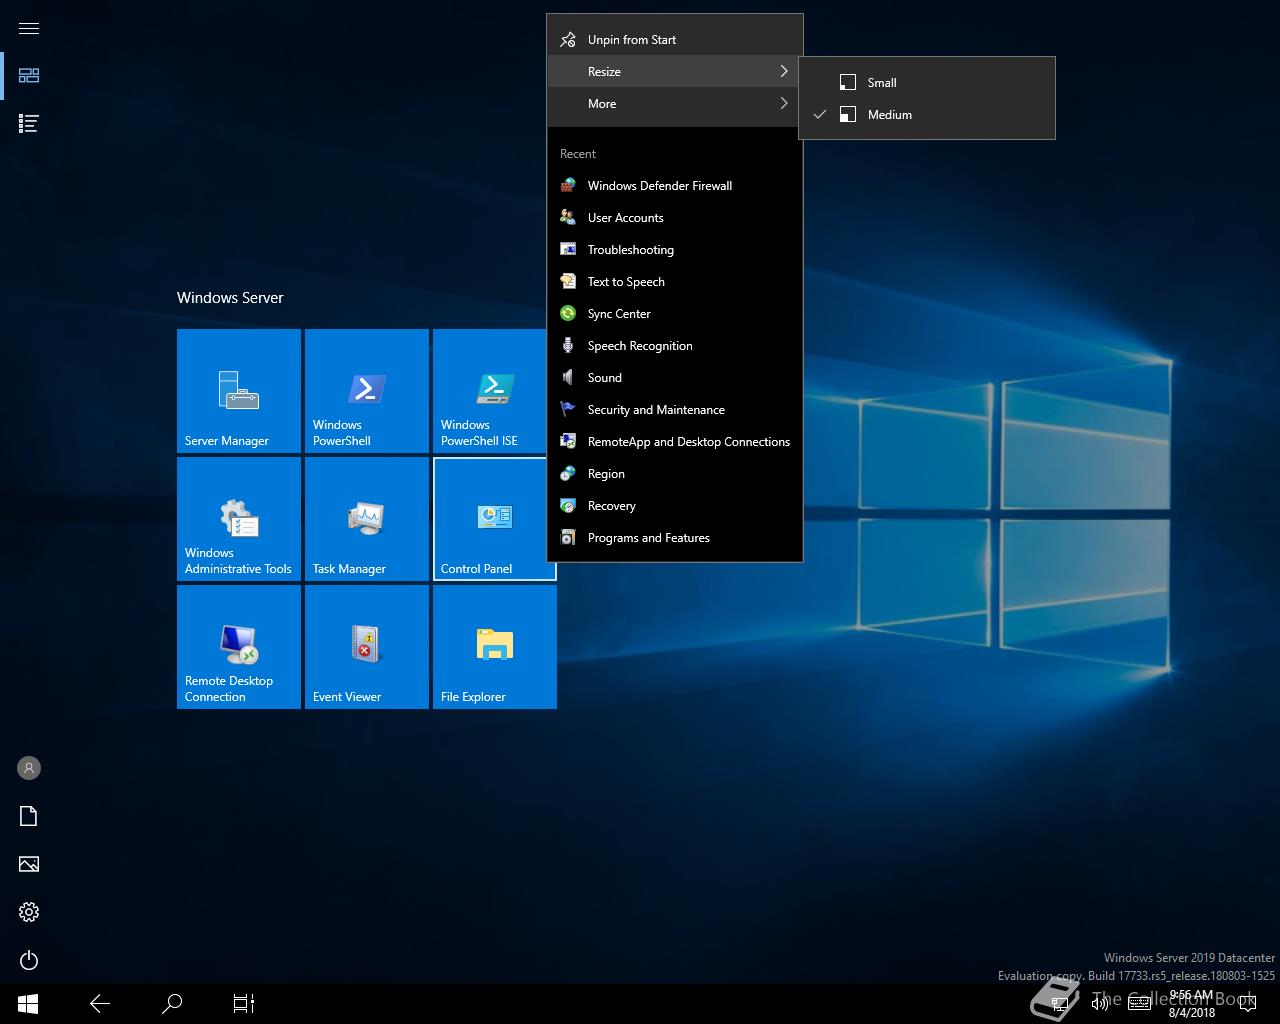Viewport: 1280px width, 1024px height.
Task: Open recent Windows Defender Firewall
Action: (x=675, y=186)
